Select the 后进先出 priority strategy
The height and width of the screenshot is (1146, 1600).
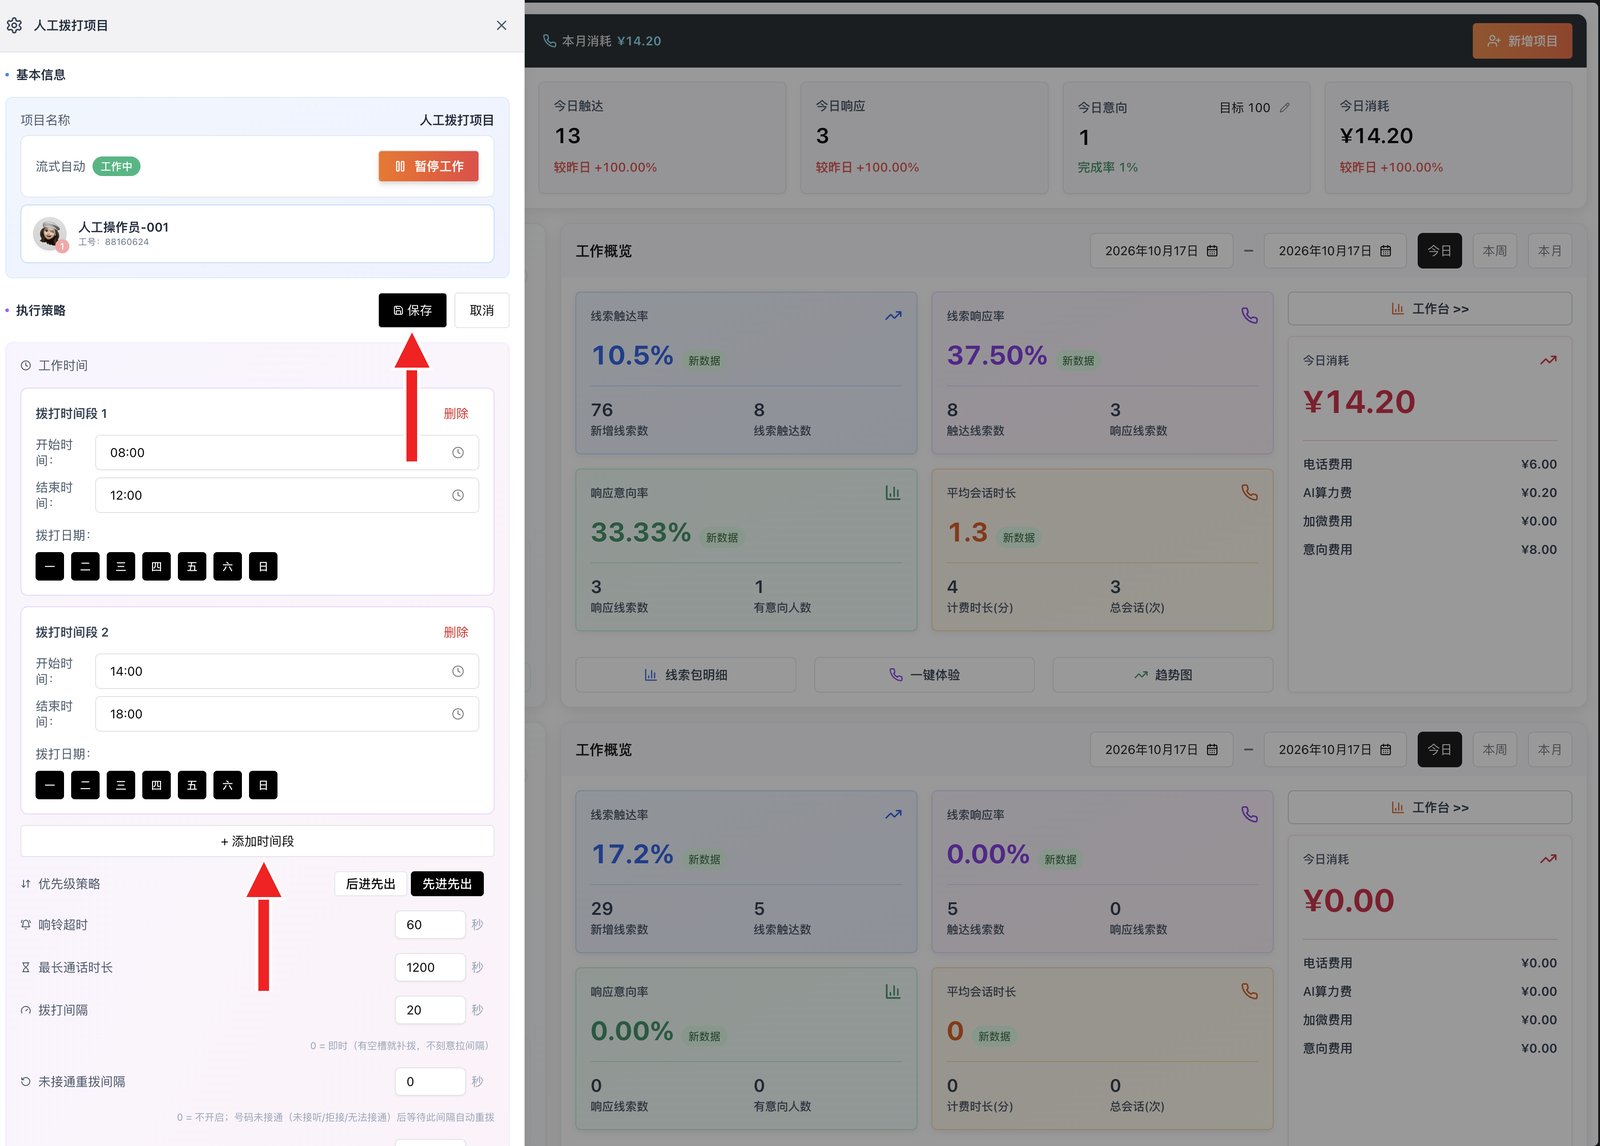pos(371,884)
